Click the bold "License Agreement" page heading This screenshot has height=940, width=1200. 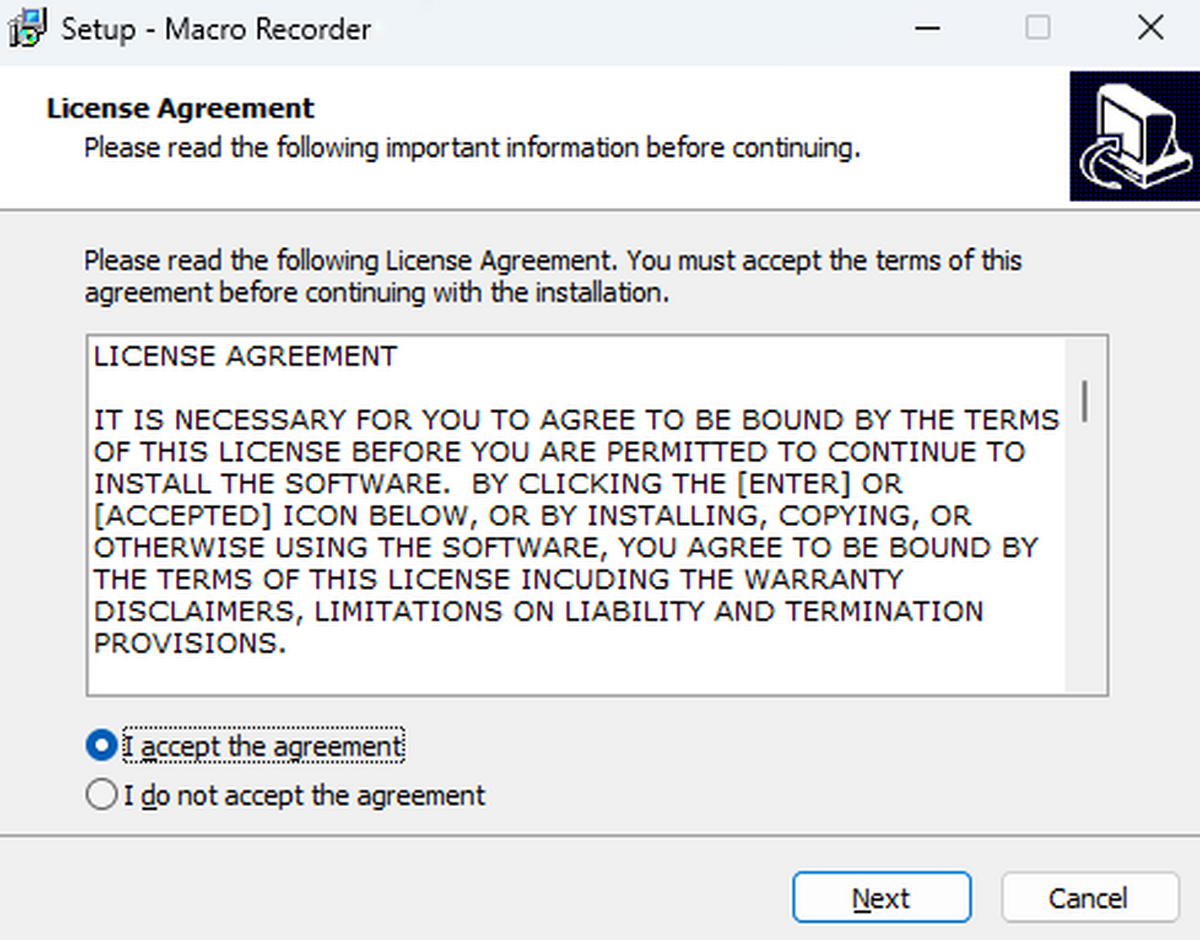tap(180, 108)
